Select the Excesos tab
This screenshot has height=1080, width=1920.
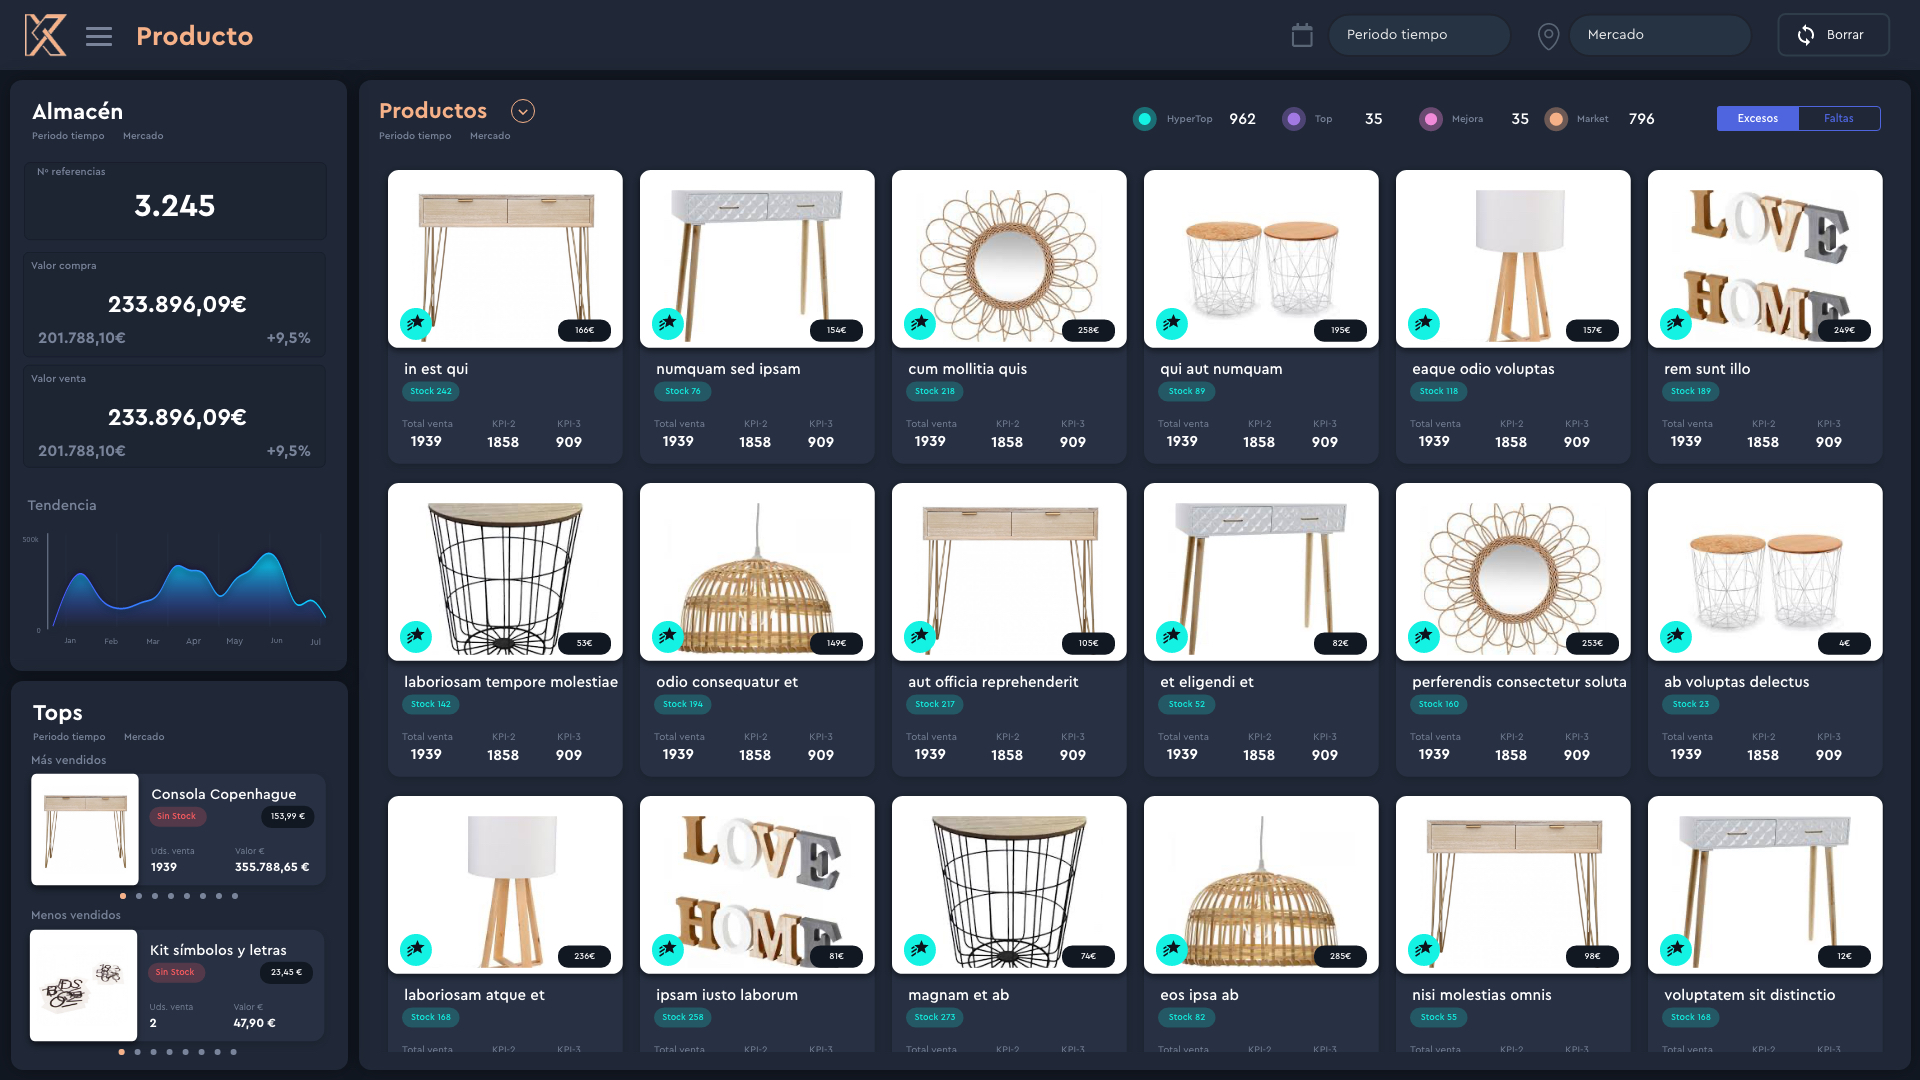tap(1757, 118)
